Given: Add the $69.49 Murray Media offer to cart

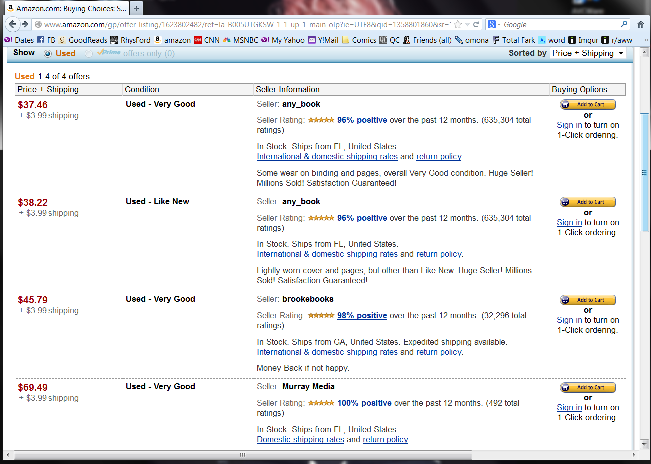Looking at the screenshot, I should pyautogui.click(x=587, y=386).
